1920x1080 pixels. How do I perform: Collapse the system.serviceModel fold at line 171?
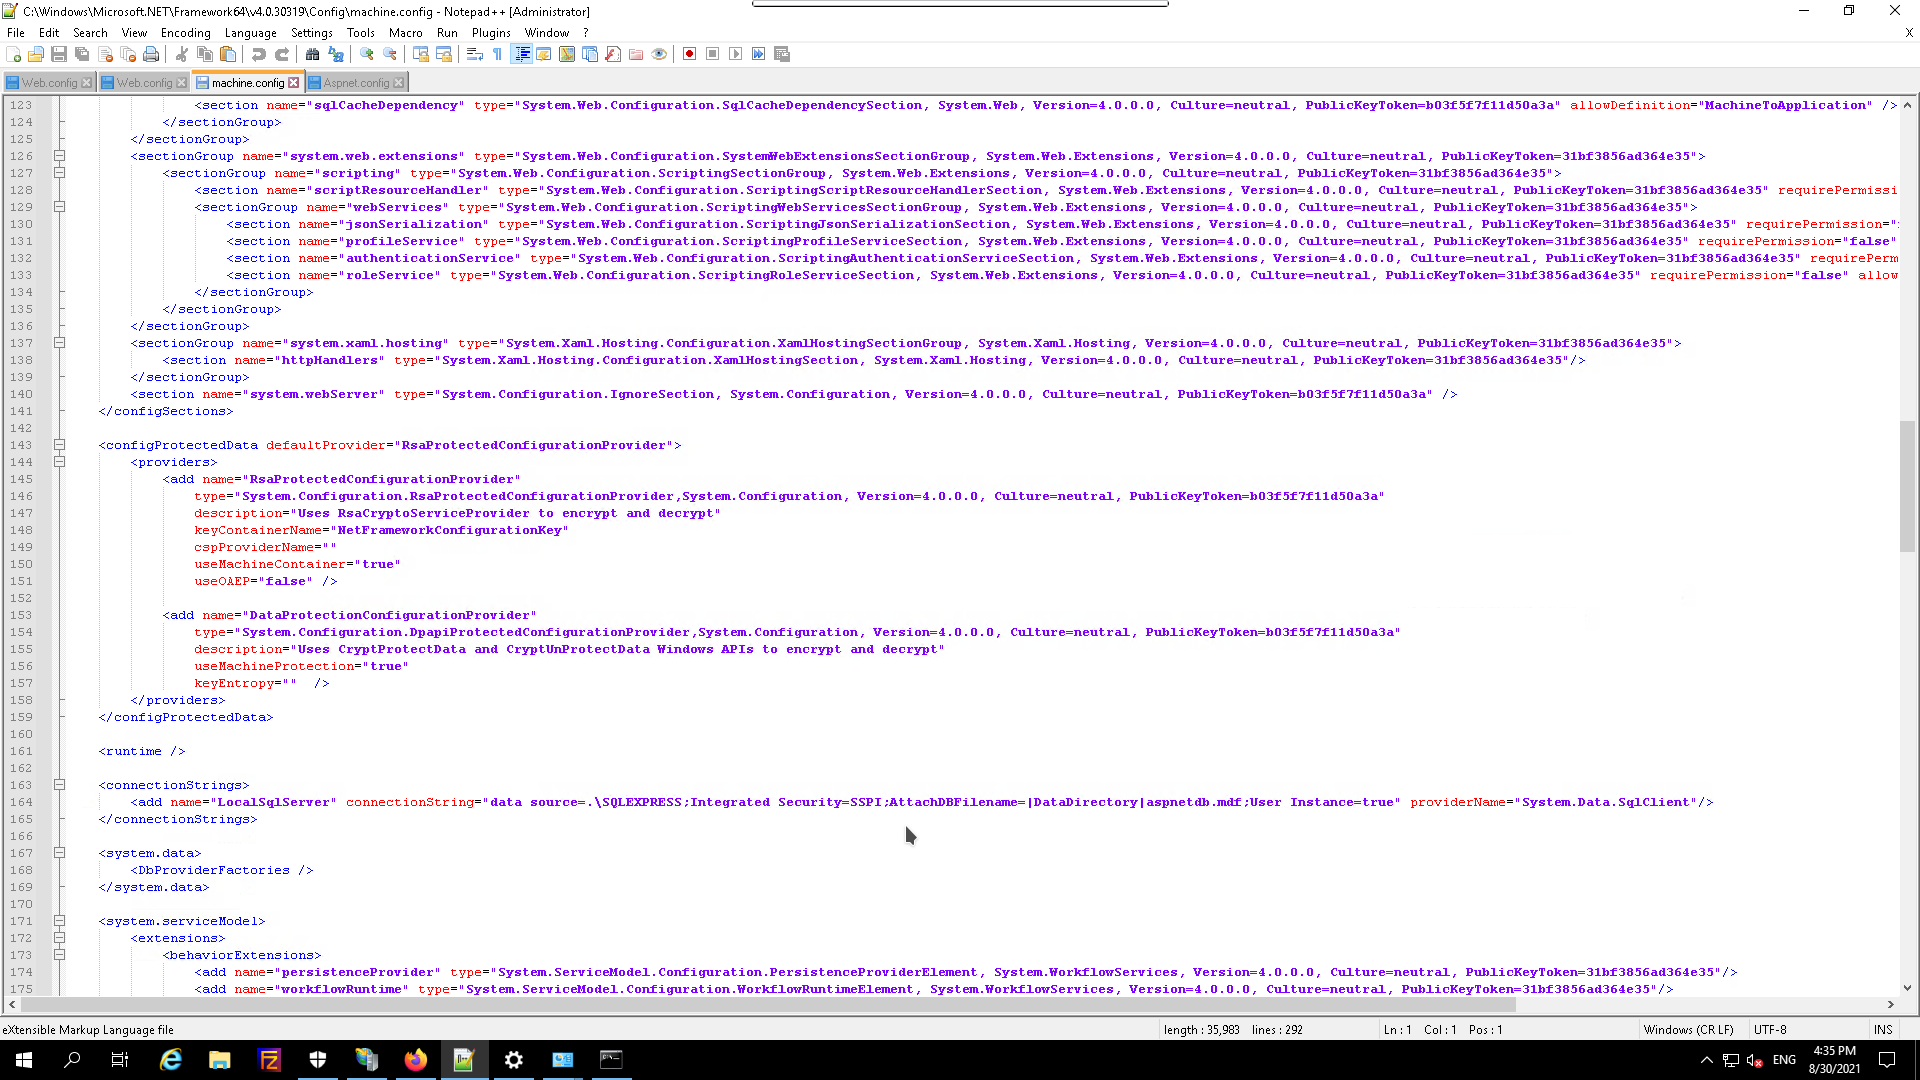59,921
